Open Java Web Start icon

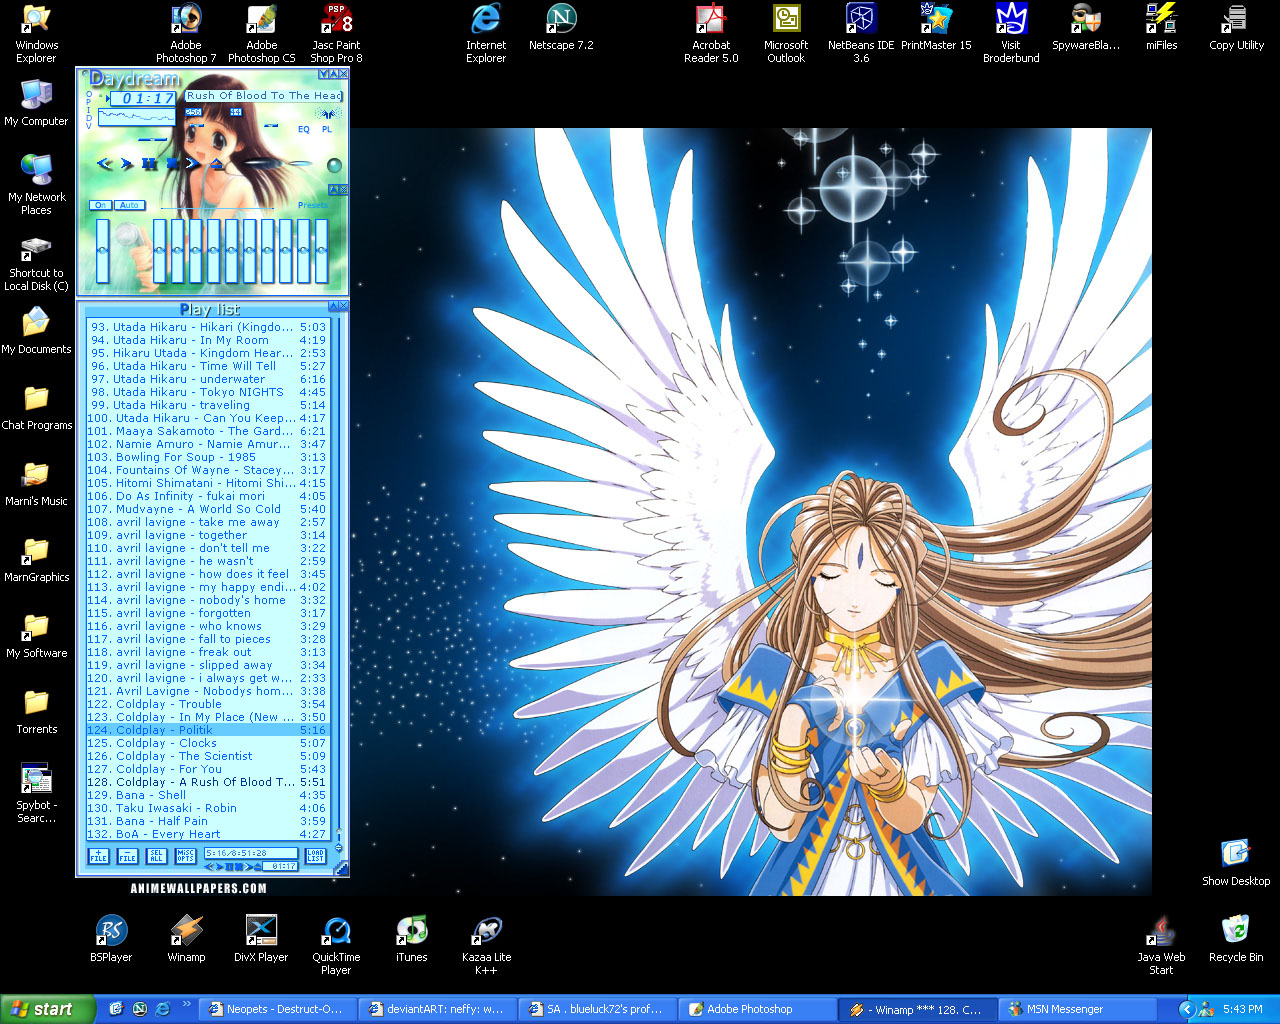click(x=1161, y=945)
